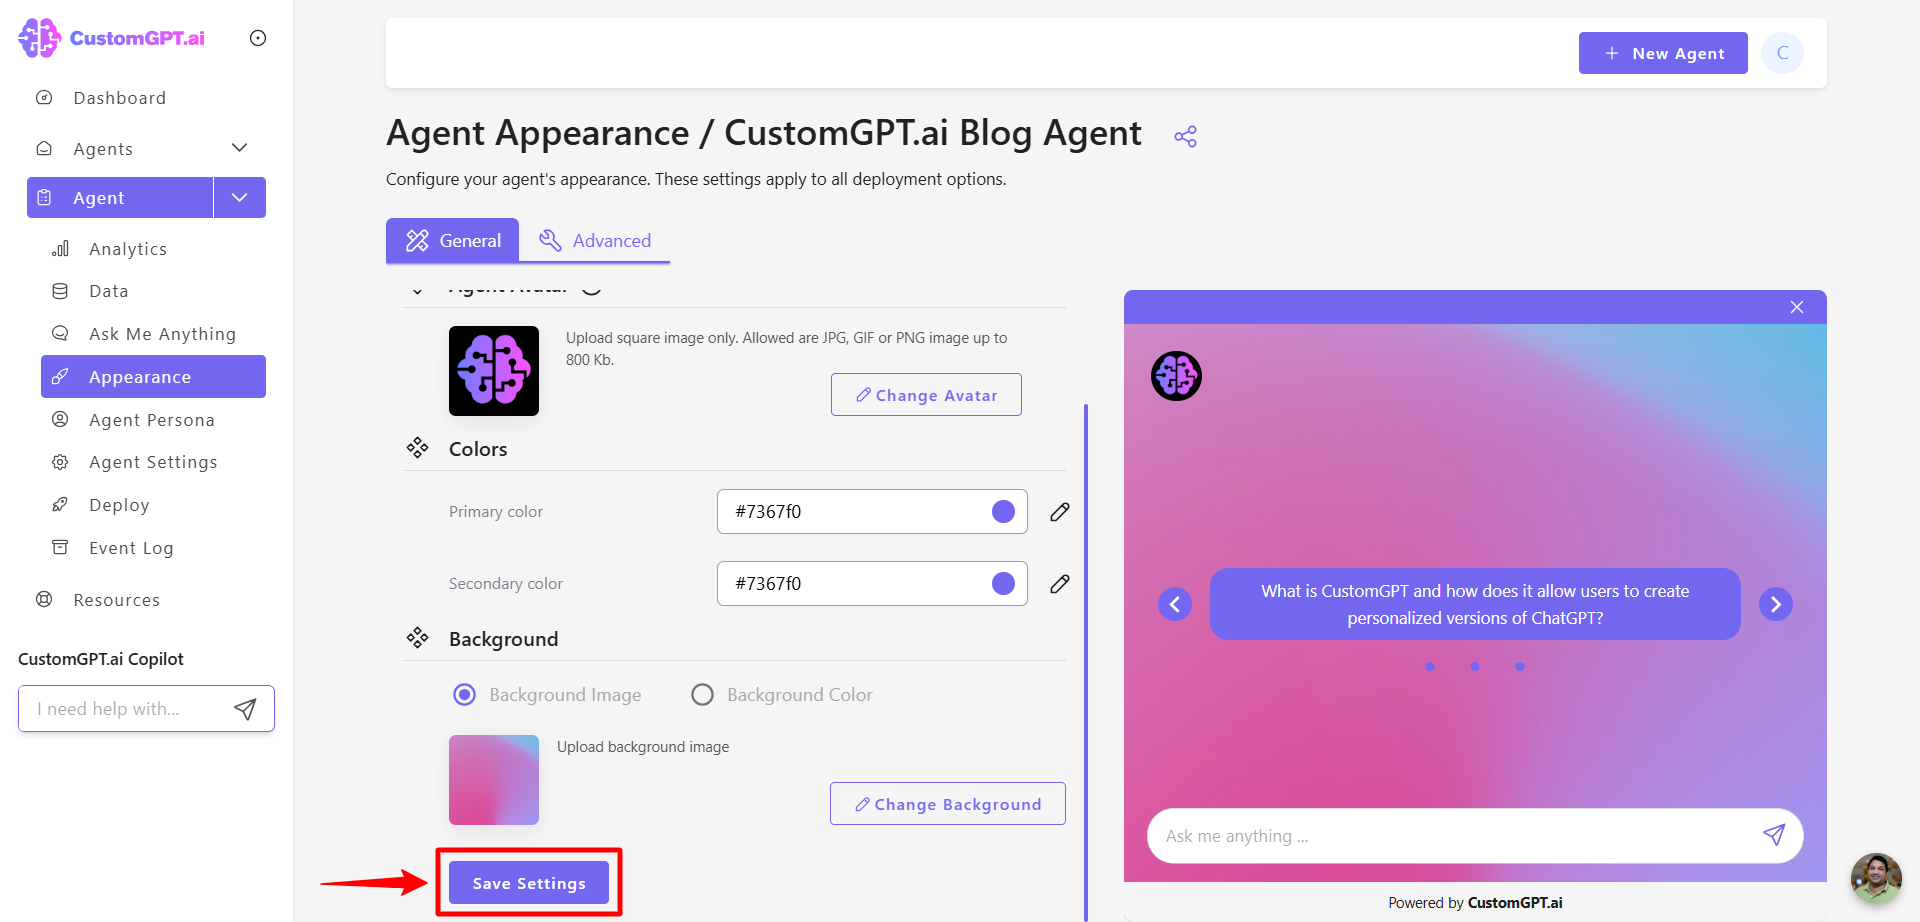
Task: Click the New Agent button
Action: [1663, 53]
